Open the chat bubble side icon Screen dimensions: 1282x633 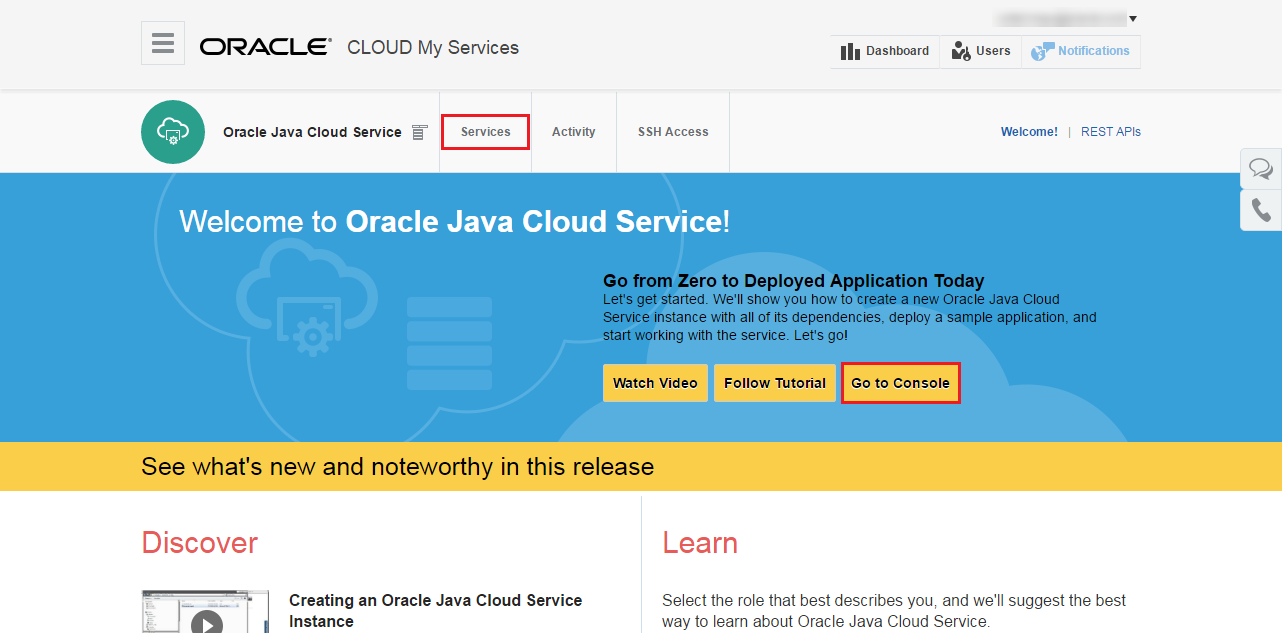[x=1261, y=169]
